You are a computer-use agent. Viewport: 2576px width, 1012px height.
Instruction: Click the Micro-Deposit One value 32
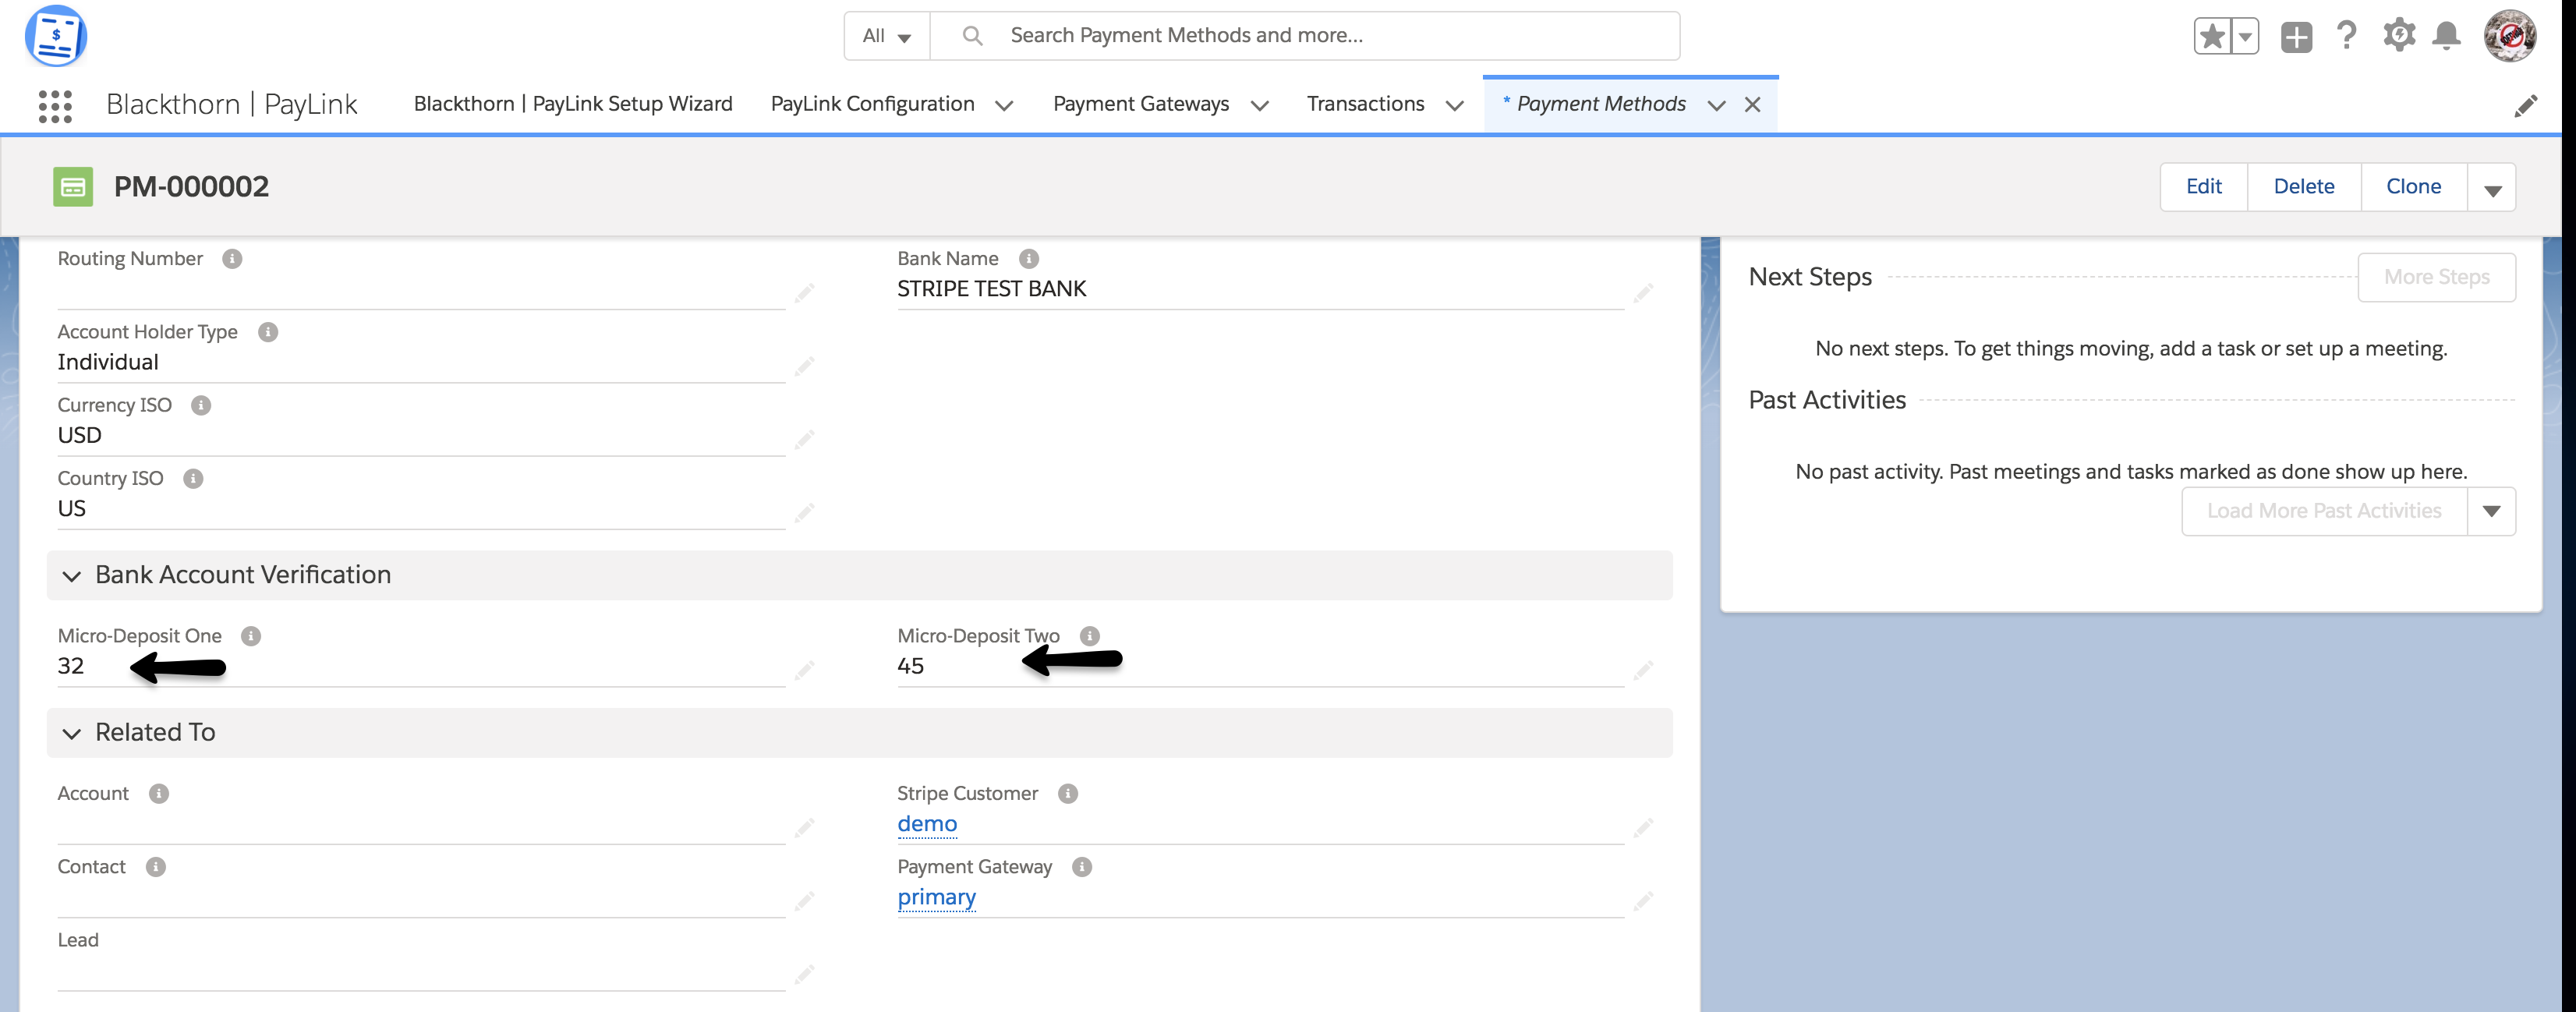click(x=70, y=666)
